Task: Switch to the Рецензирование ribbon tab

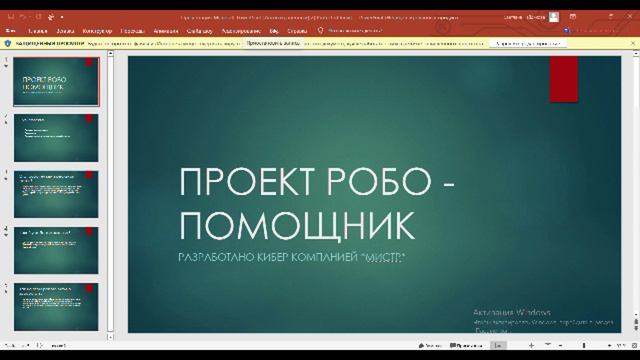Action: click(241, 31)
